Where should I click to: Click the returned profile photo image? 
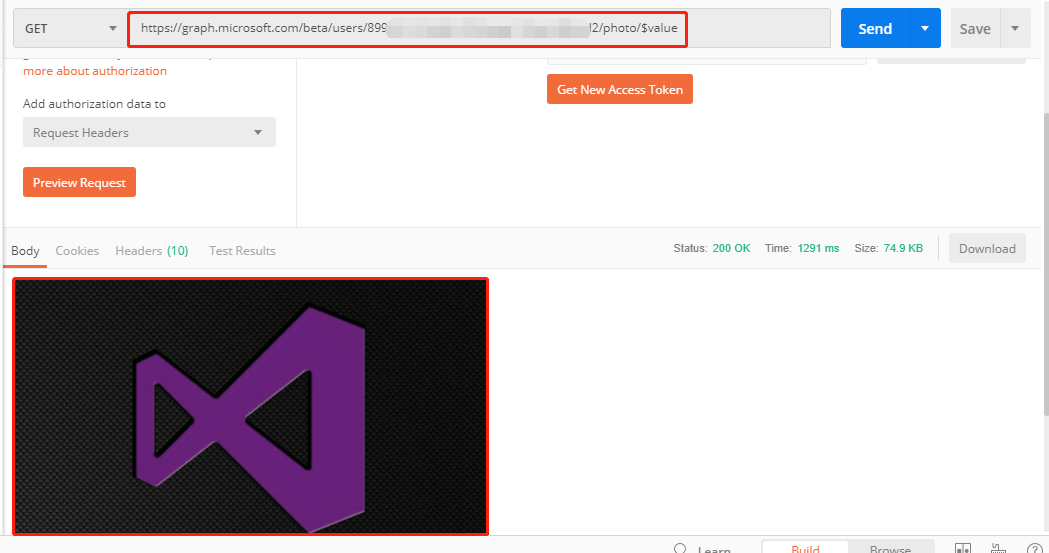[x=251, y=407]
